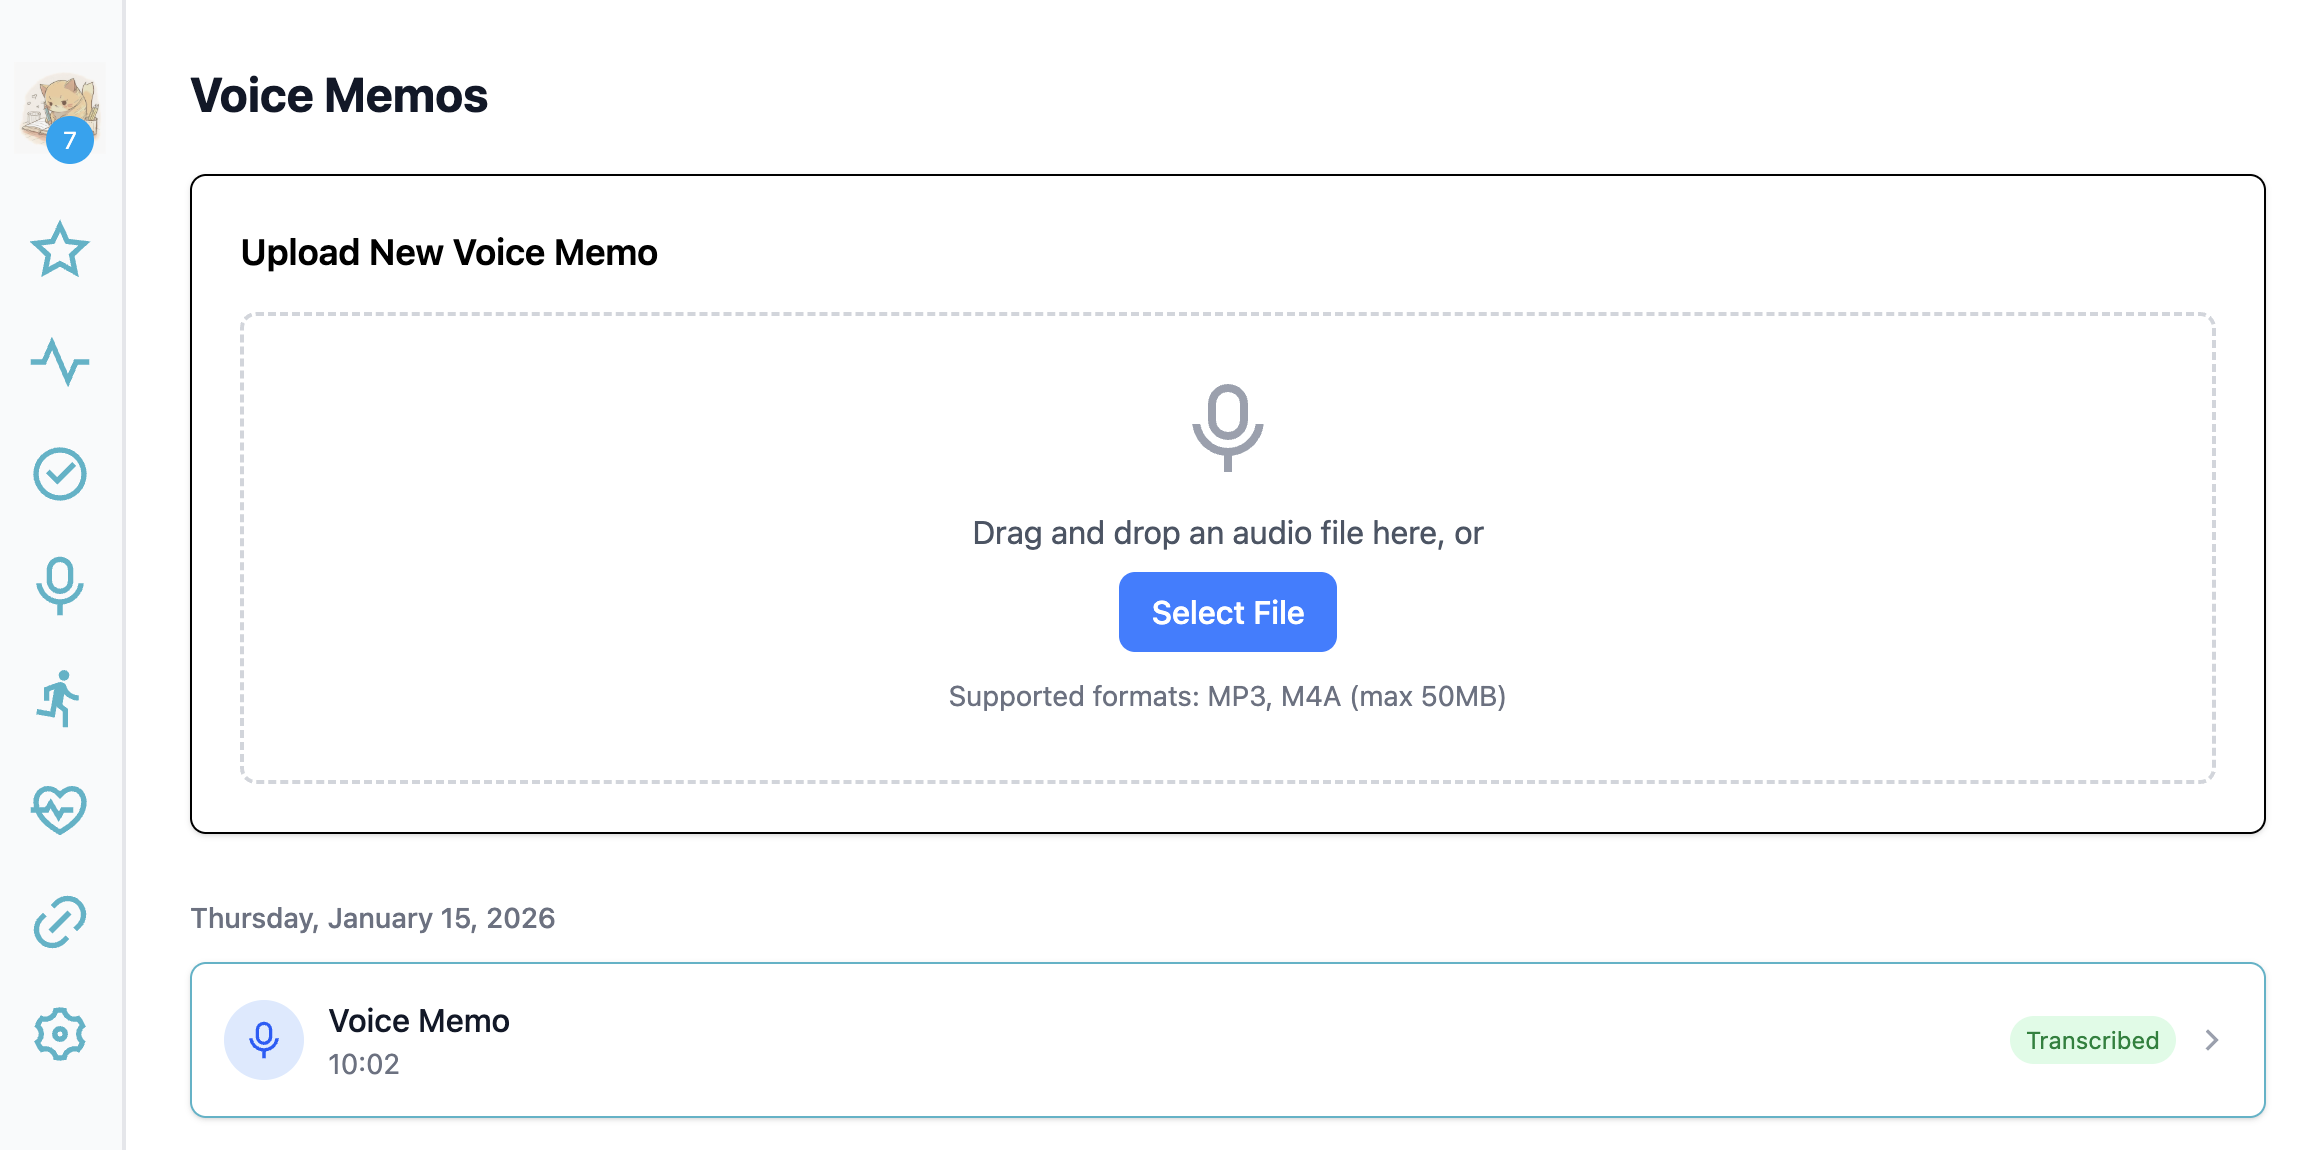
Task: Select the microphone icon in the sidebar
Action: tap(60, 585)
